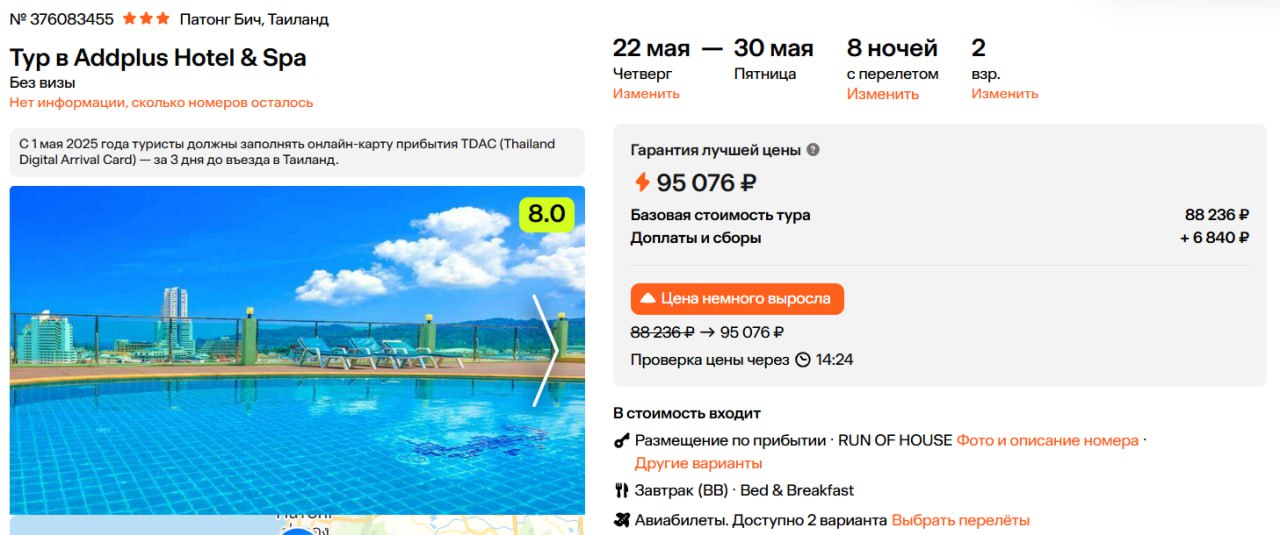Screen dimensions: 1280x535
Task: Click the lightning bolt price icon
Action: (x=642, y=182)
